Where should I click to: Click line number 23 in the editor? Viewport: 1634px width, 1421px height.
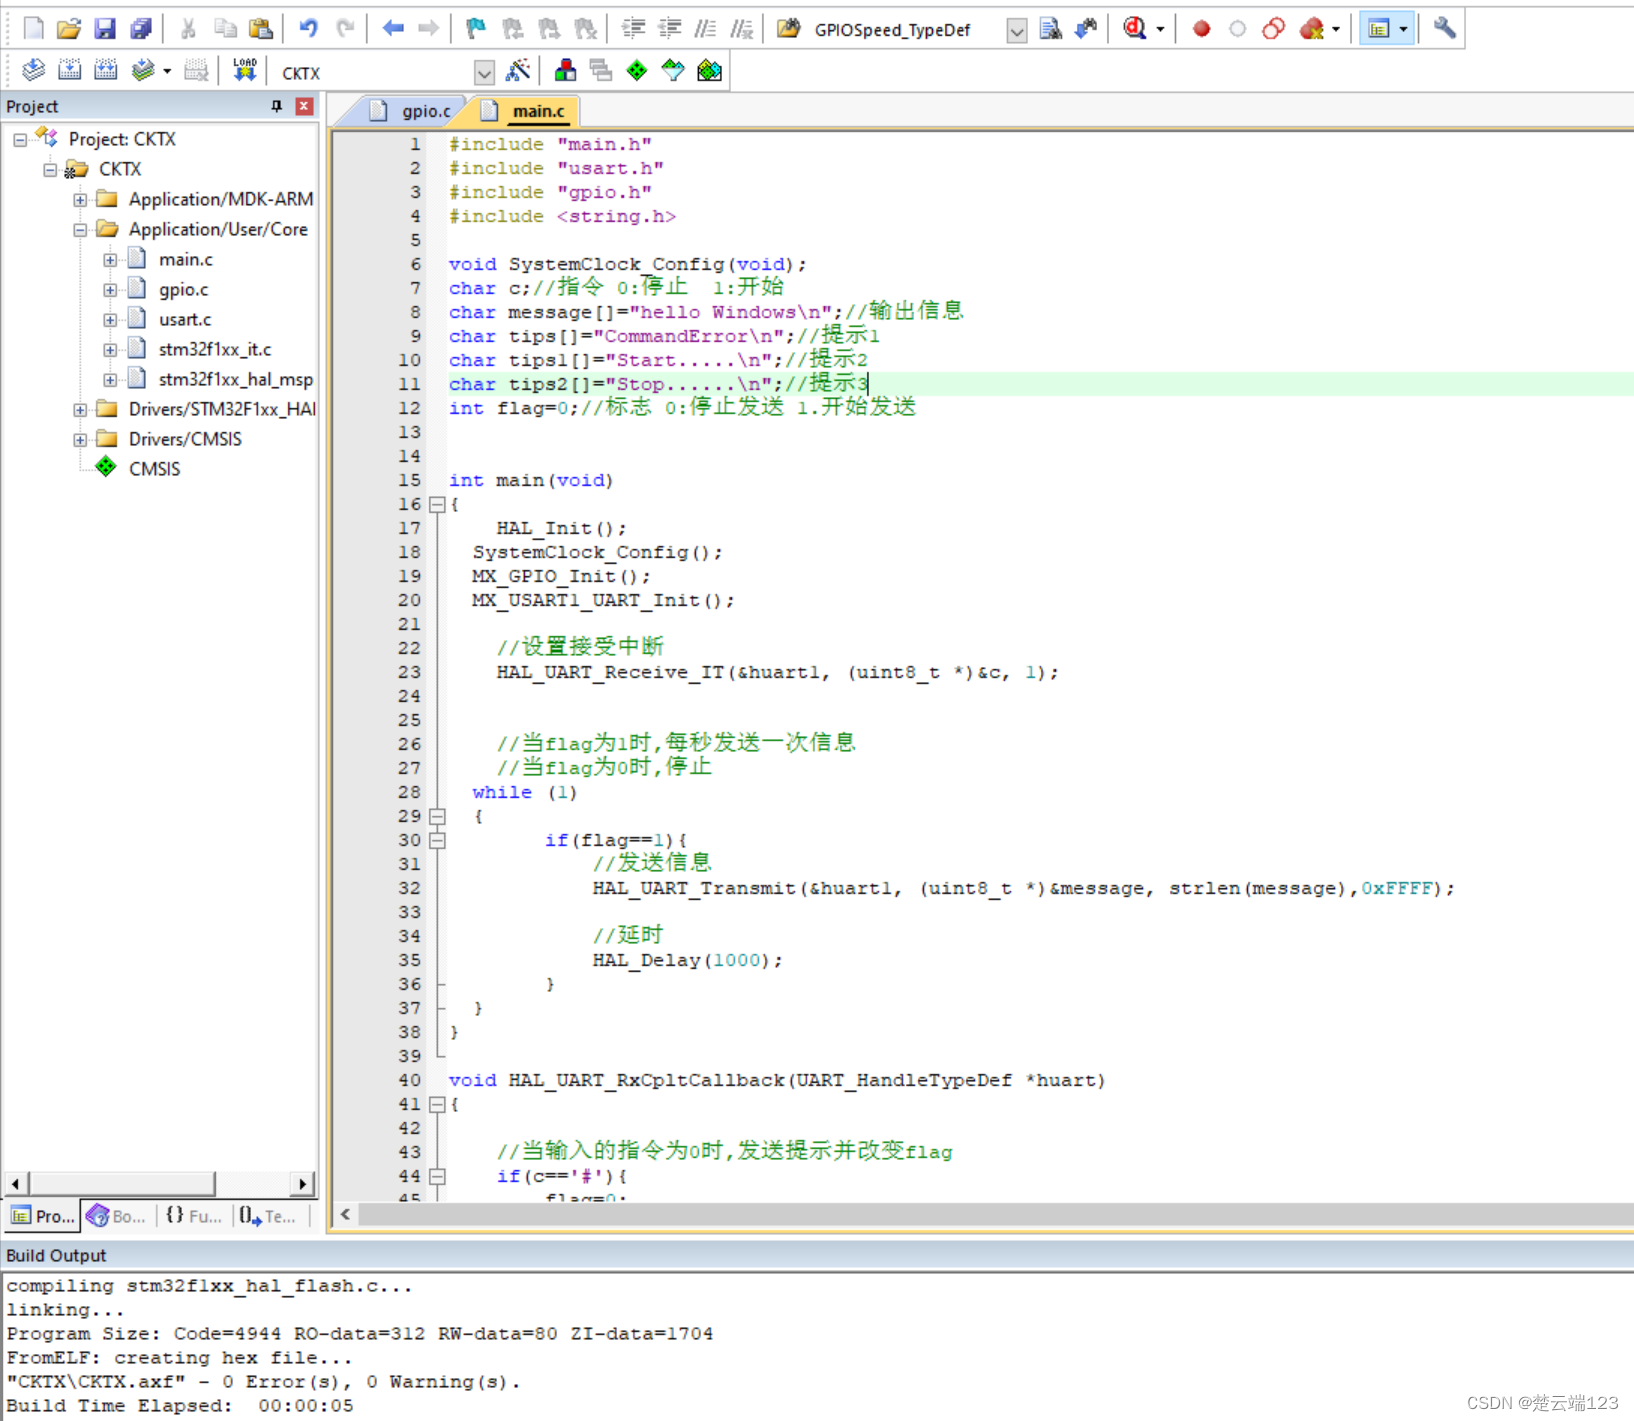point(410,672)
